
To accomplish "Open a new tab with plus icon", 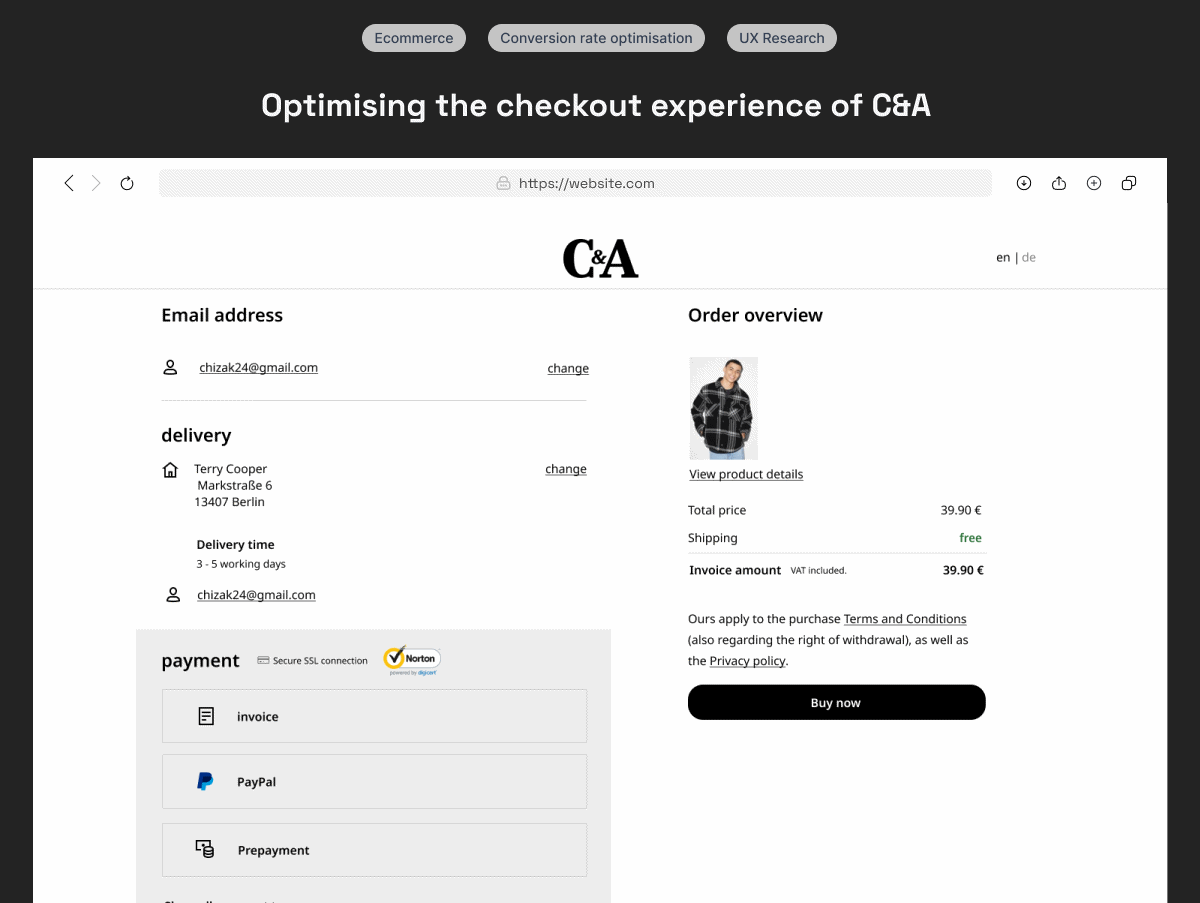I will pos(1094,183).
